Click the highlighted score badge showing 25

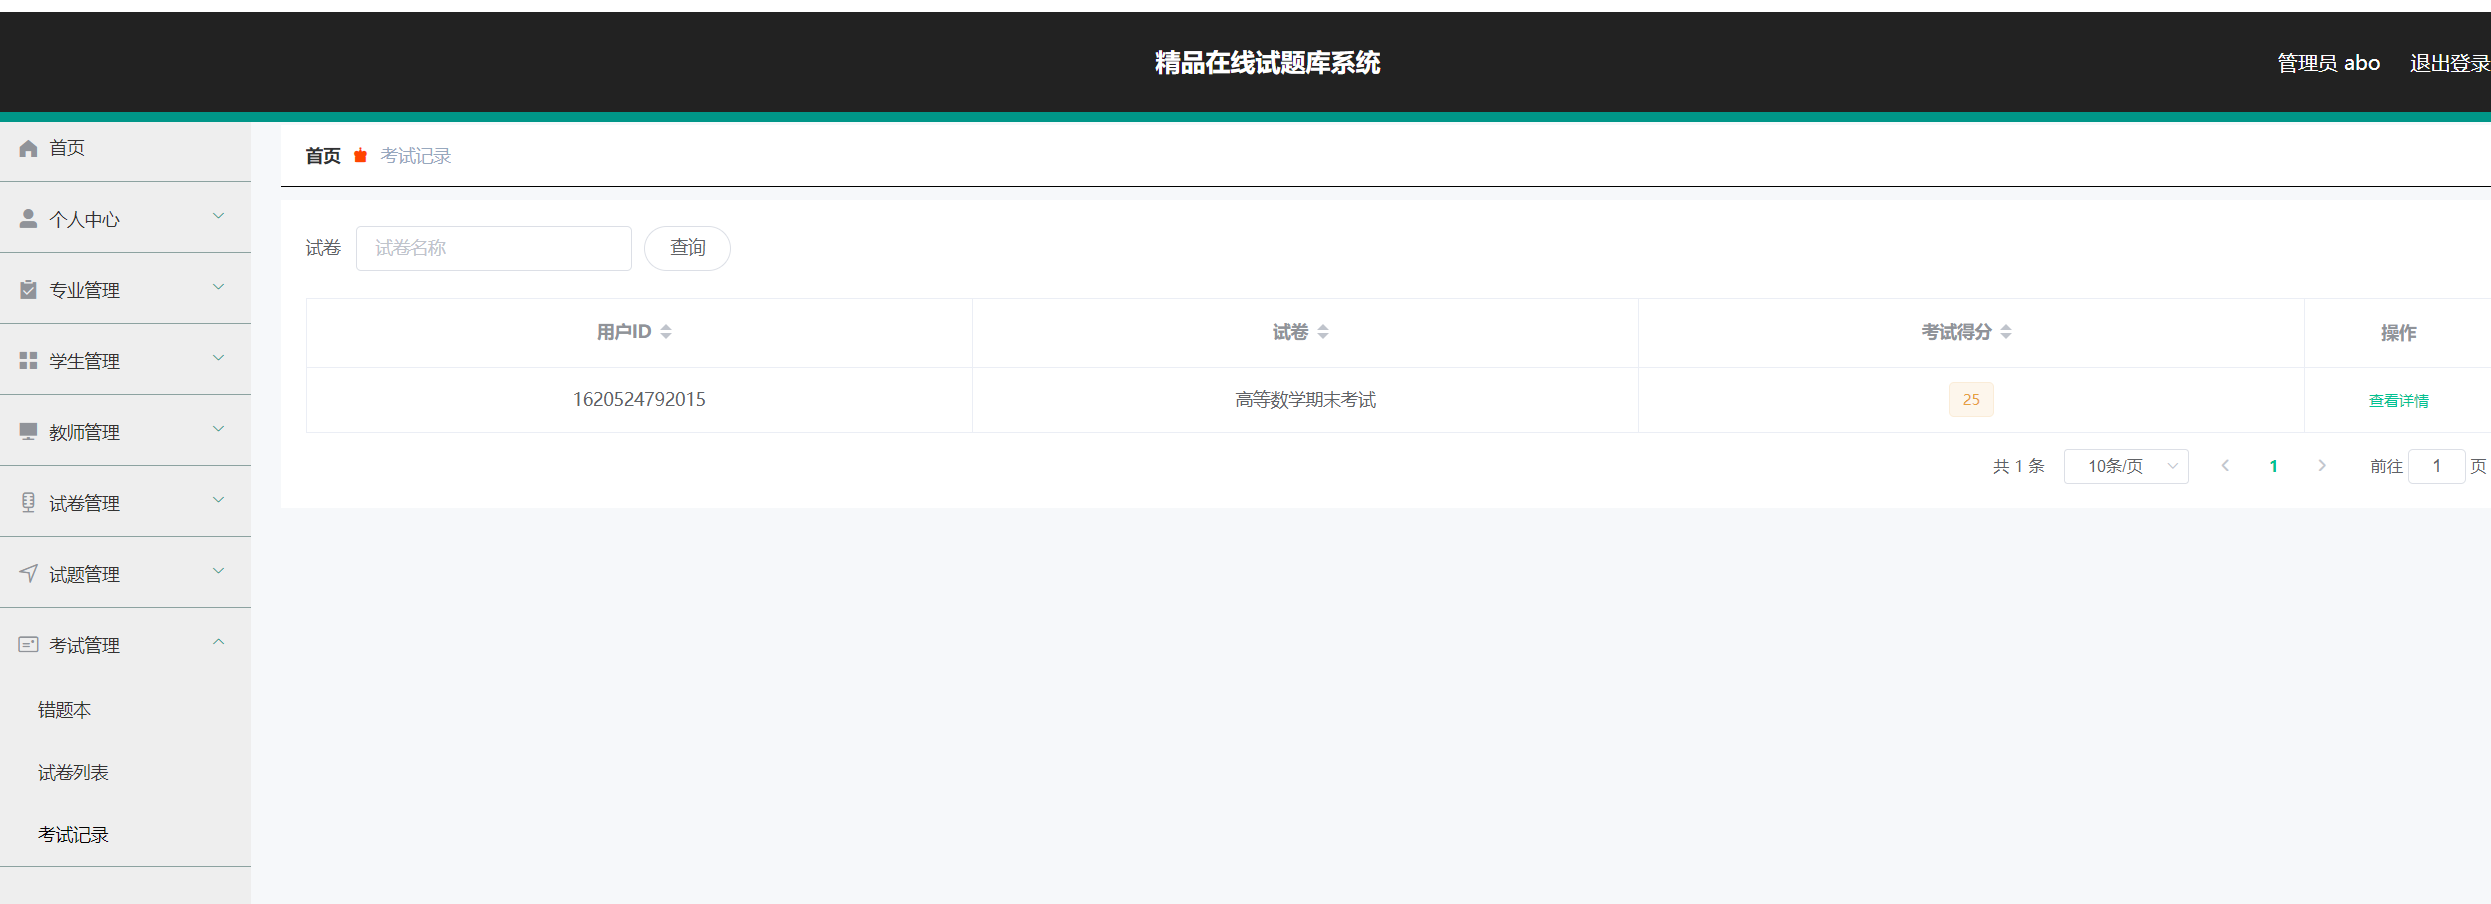click(1970, 399)
